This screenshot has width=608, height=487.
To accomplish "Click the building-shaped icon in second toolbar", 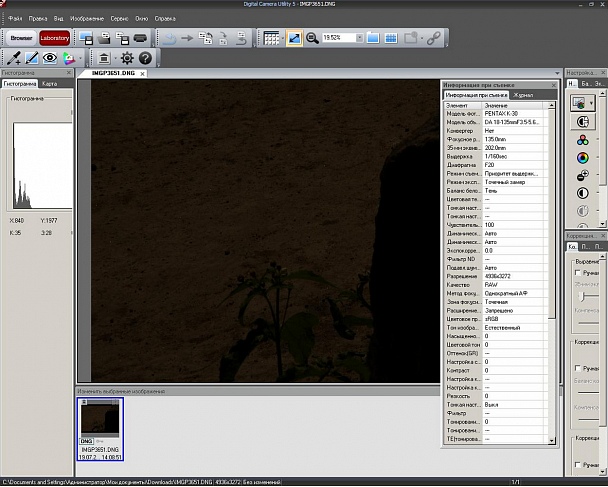I will click(x=104, y=58).
